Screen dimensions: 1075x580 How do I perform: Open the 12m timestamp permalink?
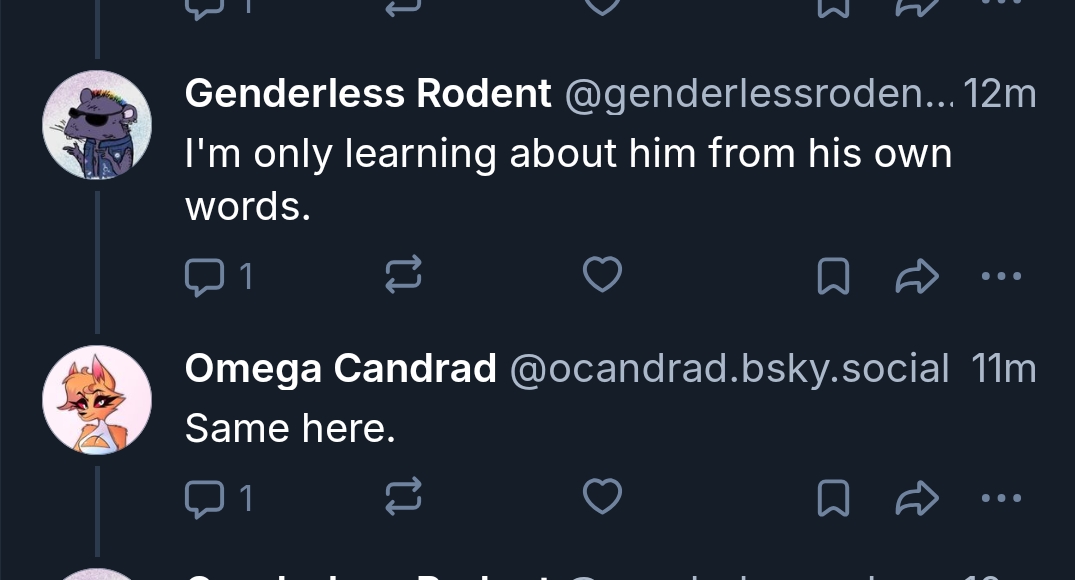click(x=1001, y=94)
